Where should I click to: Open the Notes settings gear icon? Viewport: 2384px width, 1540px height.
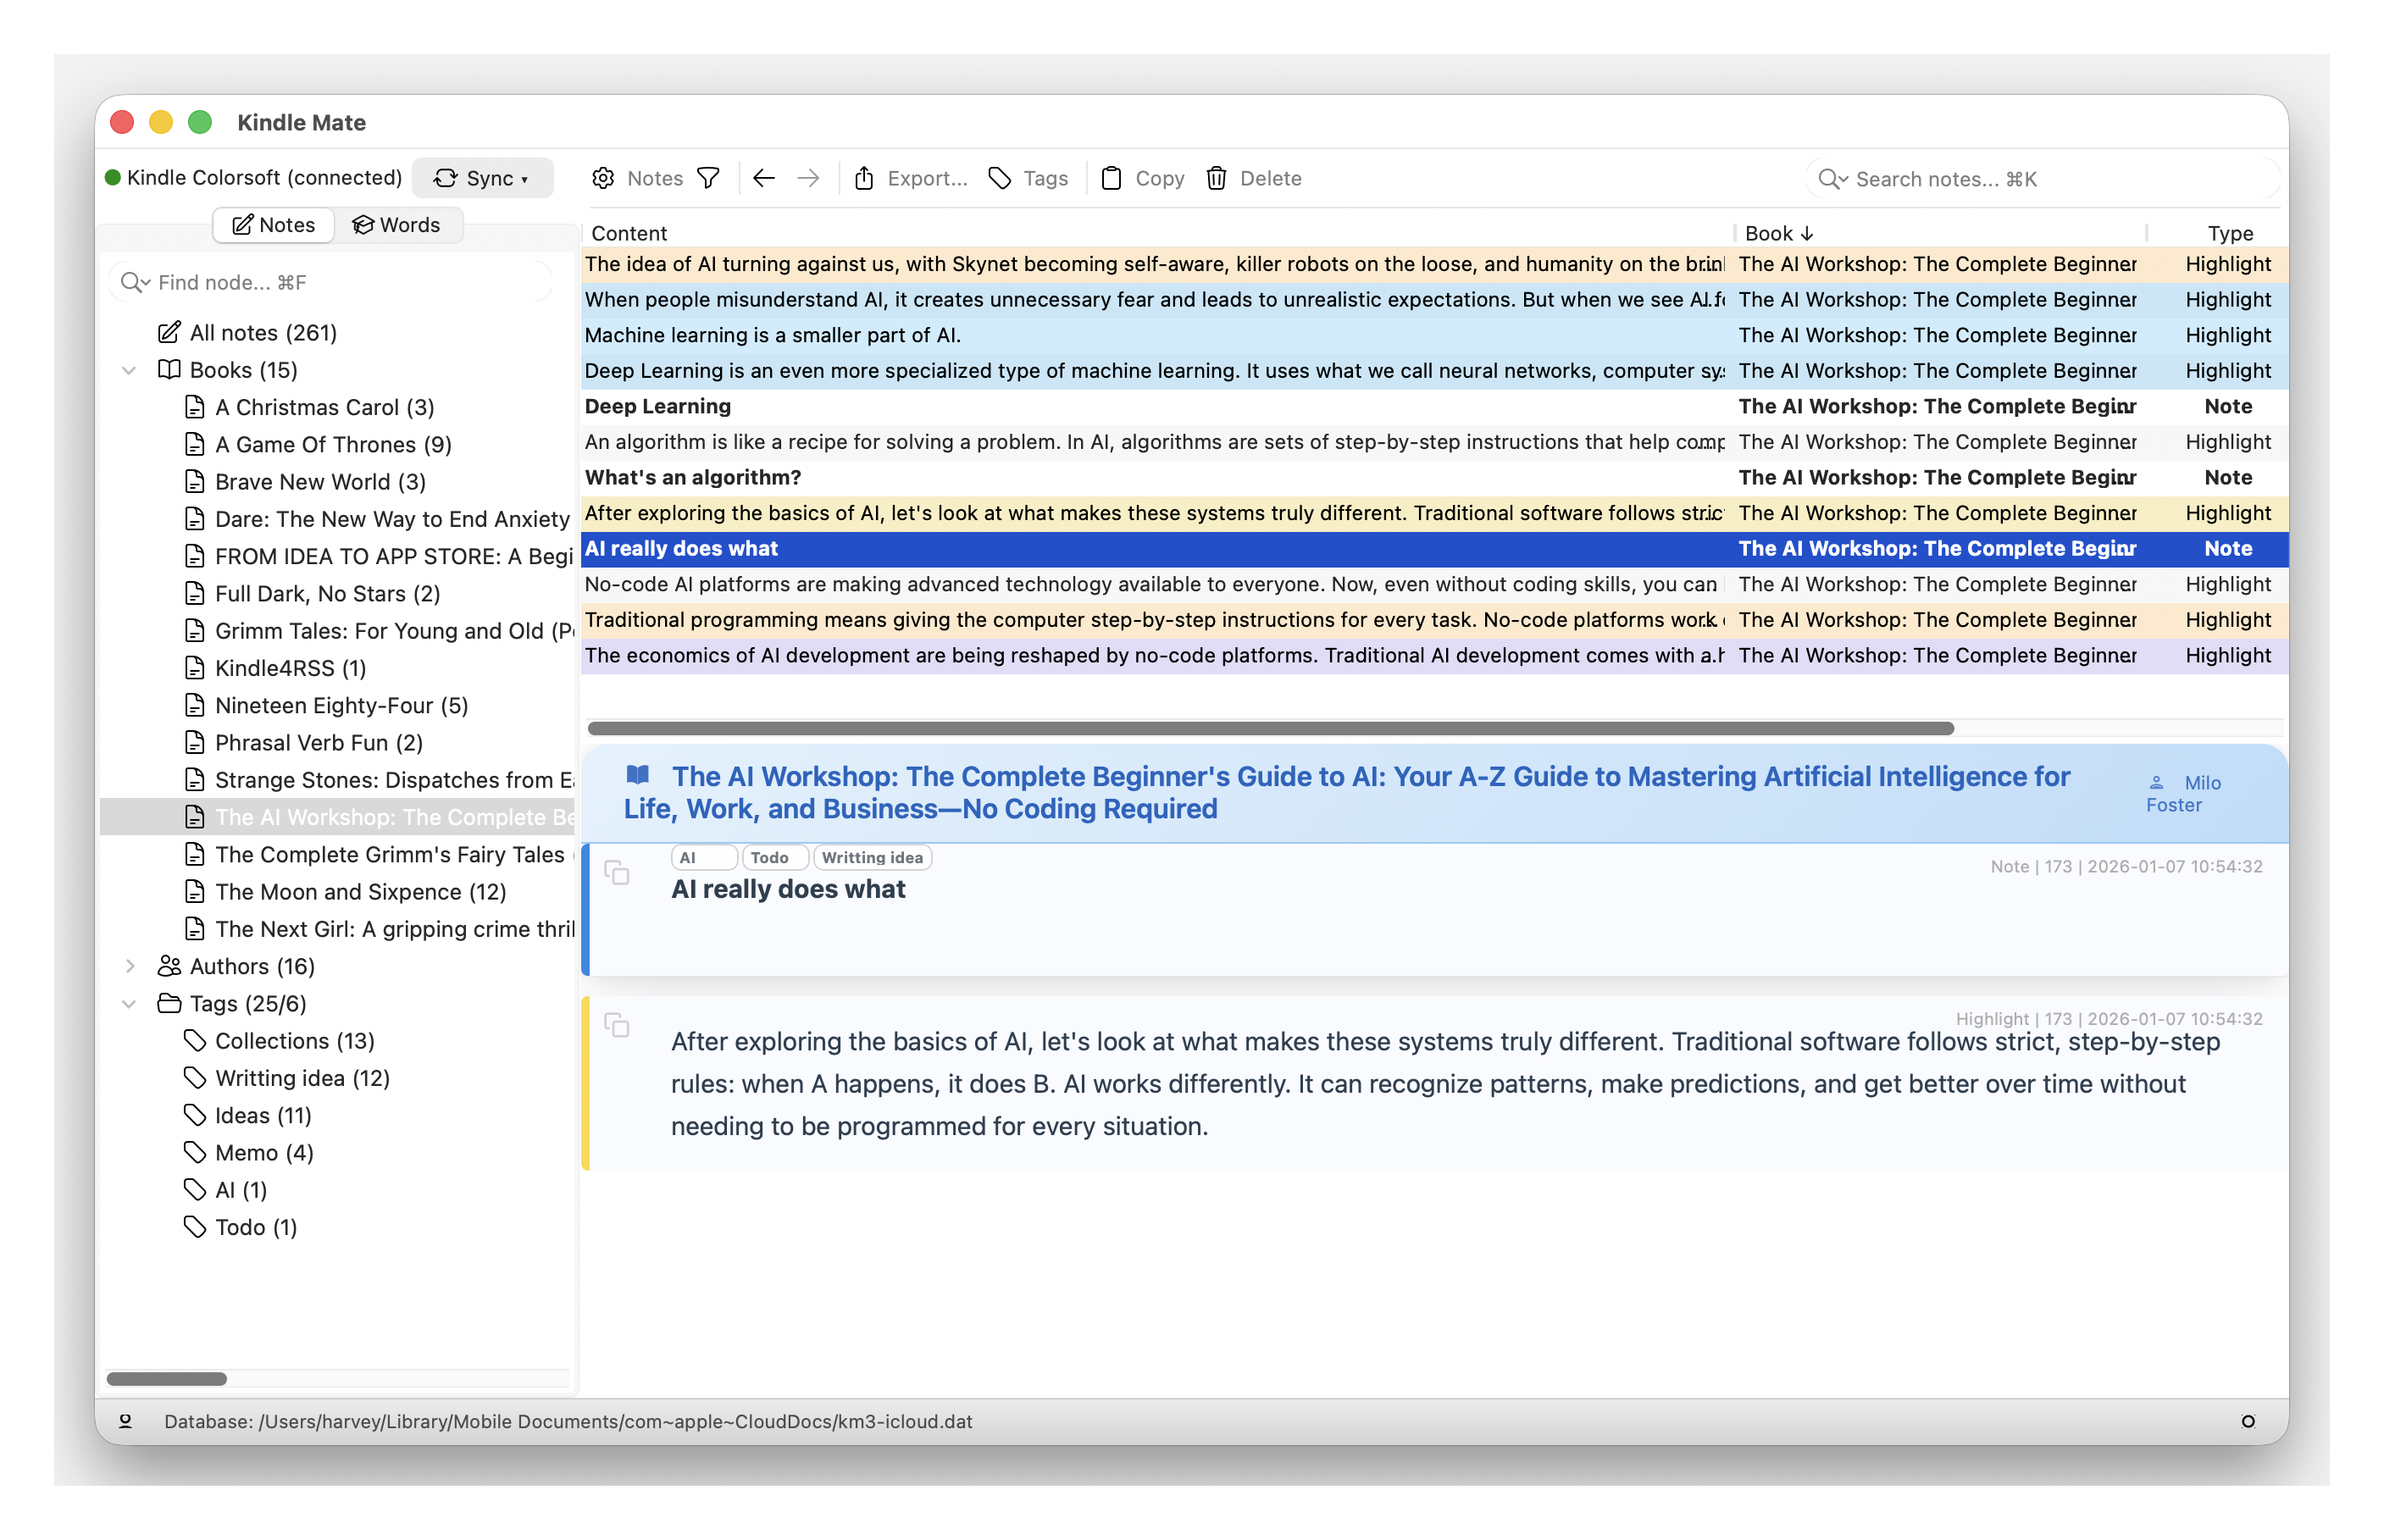click(x=603, y=177)
